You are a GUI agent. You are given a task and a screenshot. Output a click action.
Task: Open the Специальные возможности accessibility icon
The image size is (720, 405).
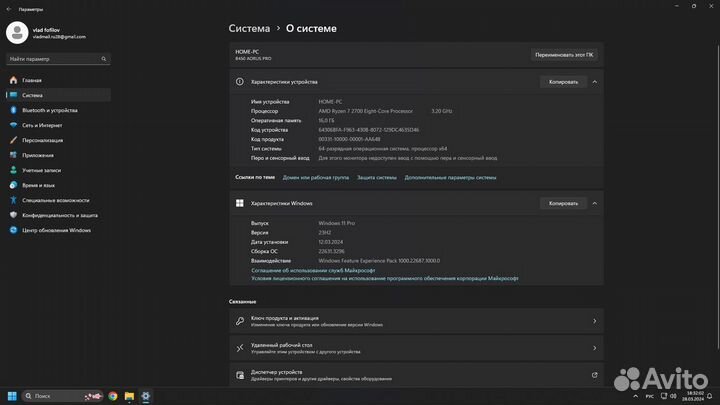coord(13,200)
